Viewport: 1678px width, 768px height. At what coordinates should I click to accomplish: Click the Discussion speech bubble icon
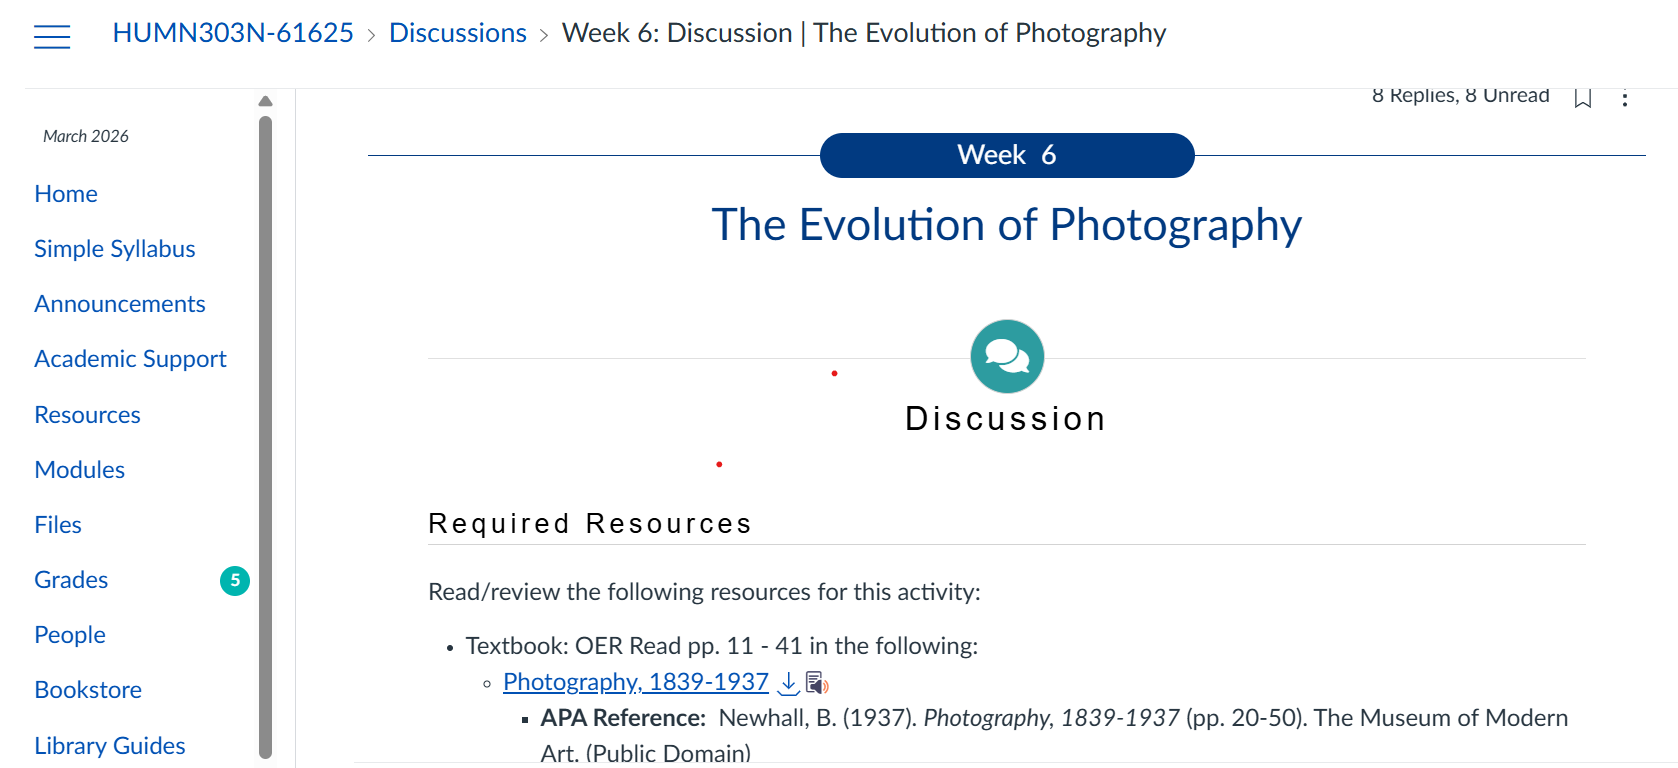click(1006, 356)
